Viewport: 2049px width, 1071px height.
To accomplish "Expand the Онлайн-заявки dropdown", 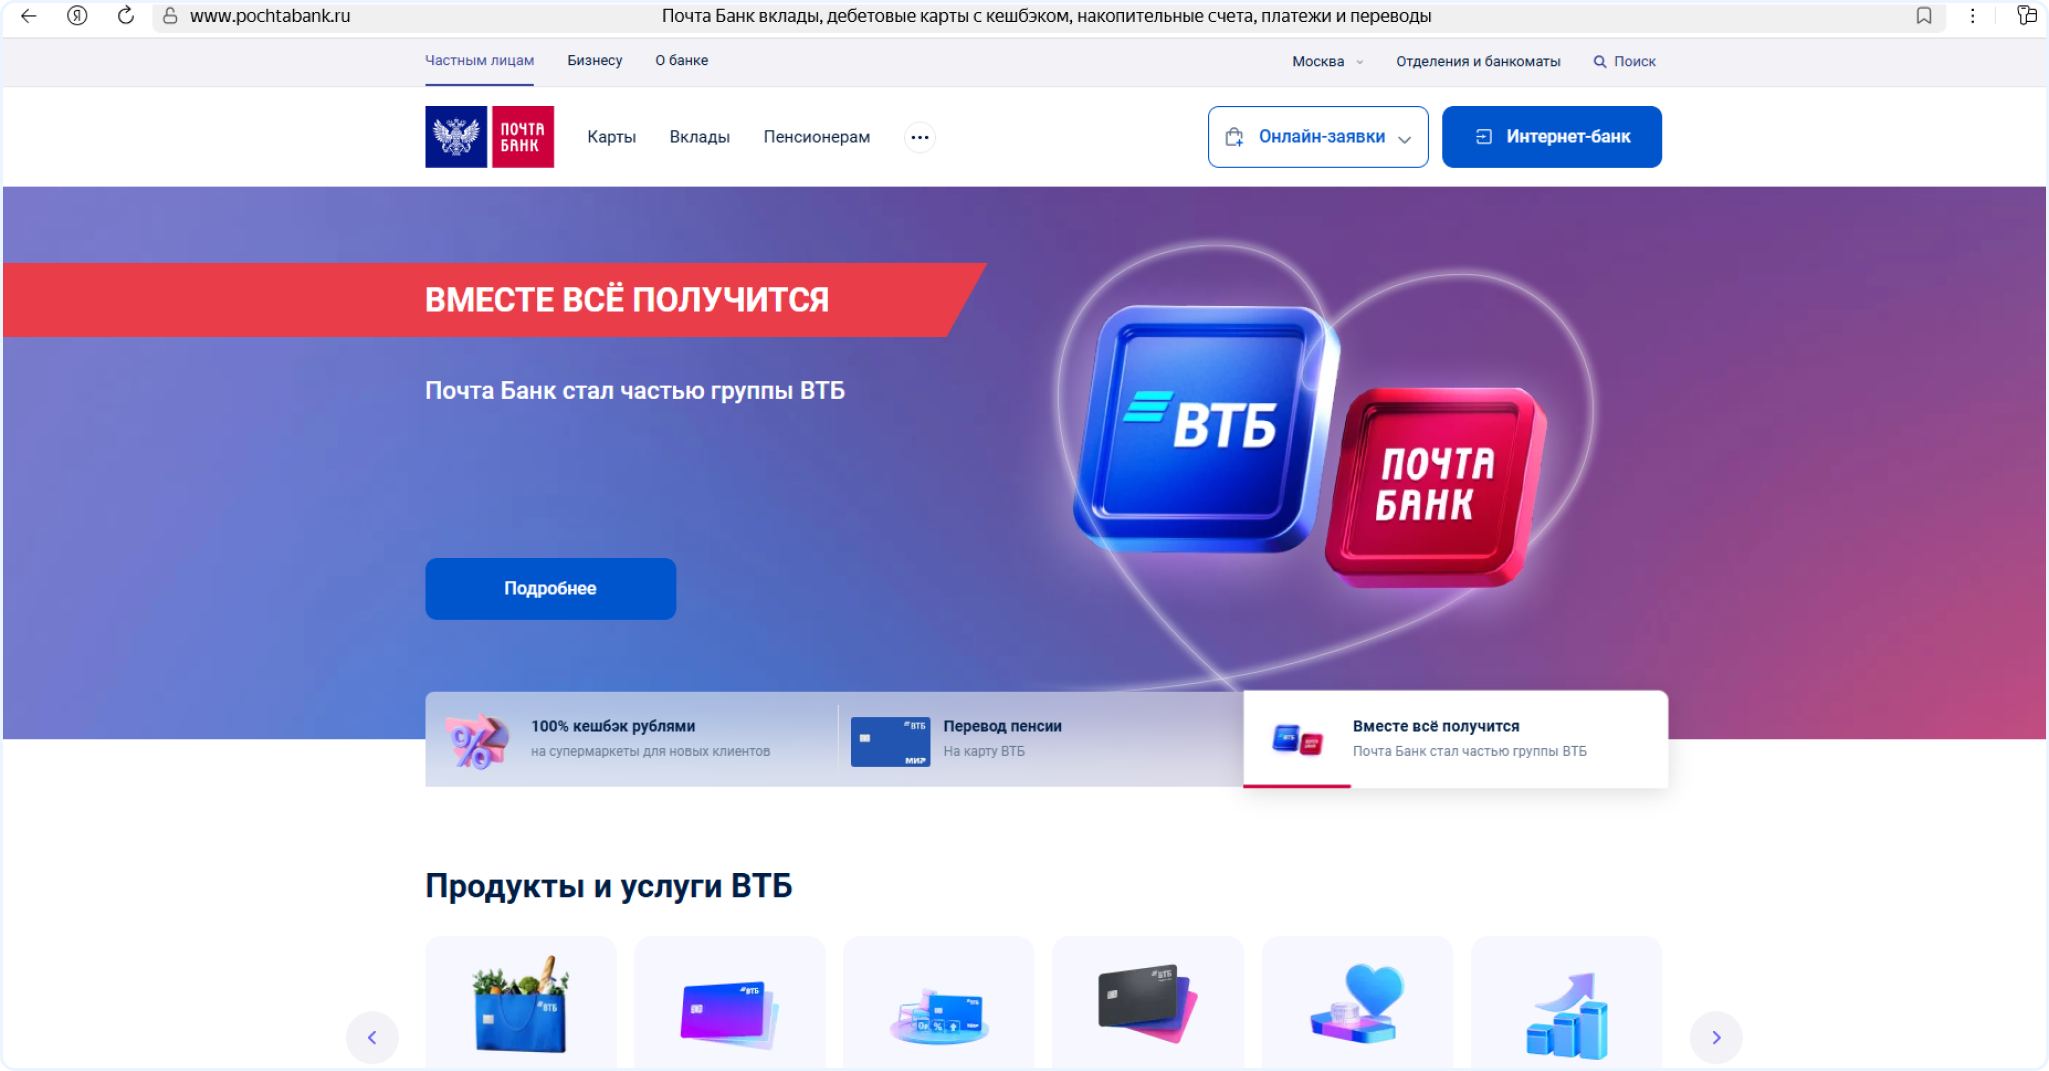I will pyautogui.click(x=1318, y=137).
